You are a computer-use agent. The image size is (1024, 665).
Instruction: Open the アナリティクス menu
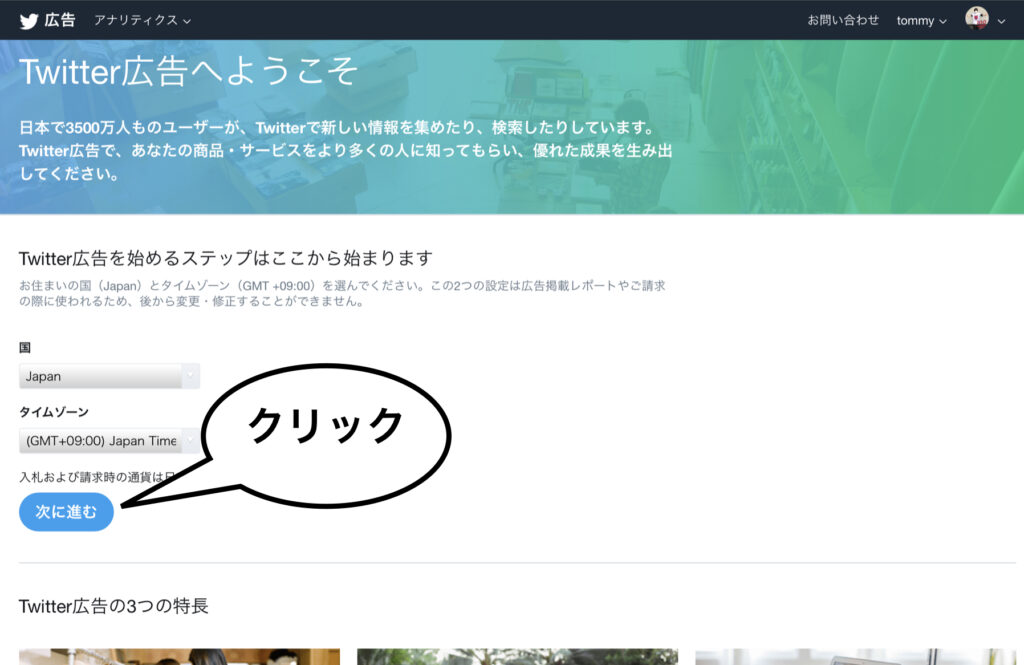[x=142, y=20]
